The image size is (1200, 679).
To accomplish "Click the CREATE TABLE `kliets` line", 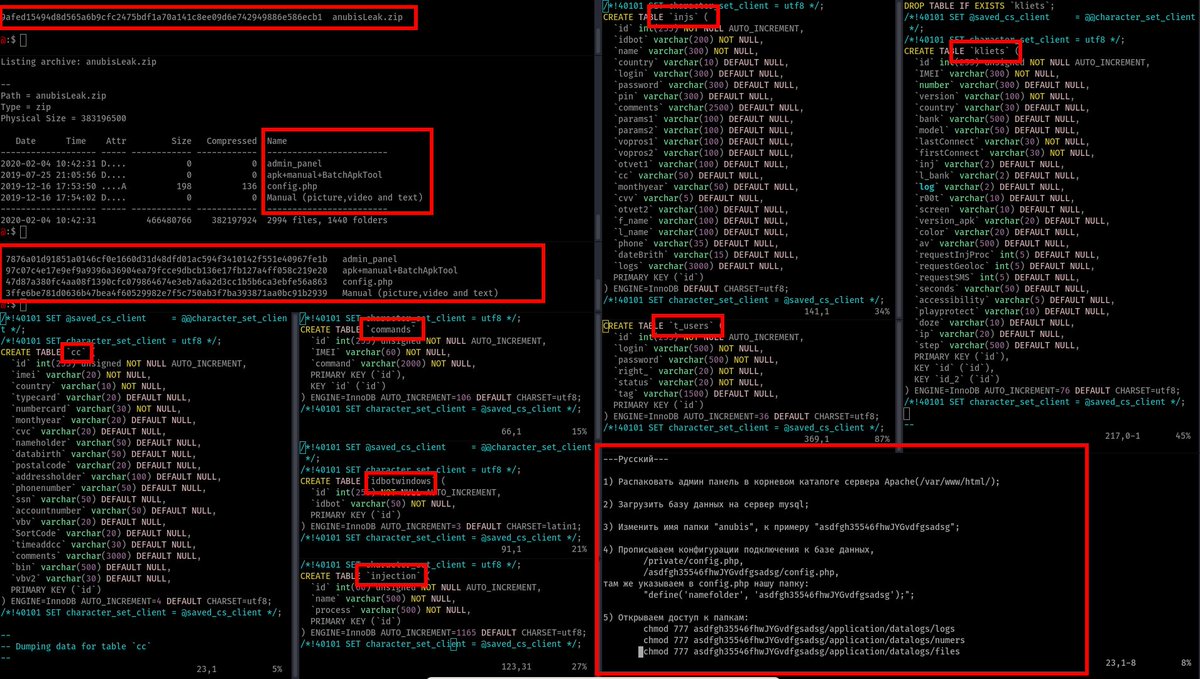I will (964, 51).
